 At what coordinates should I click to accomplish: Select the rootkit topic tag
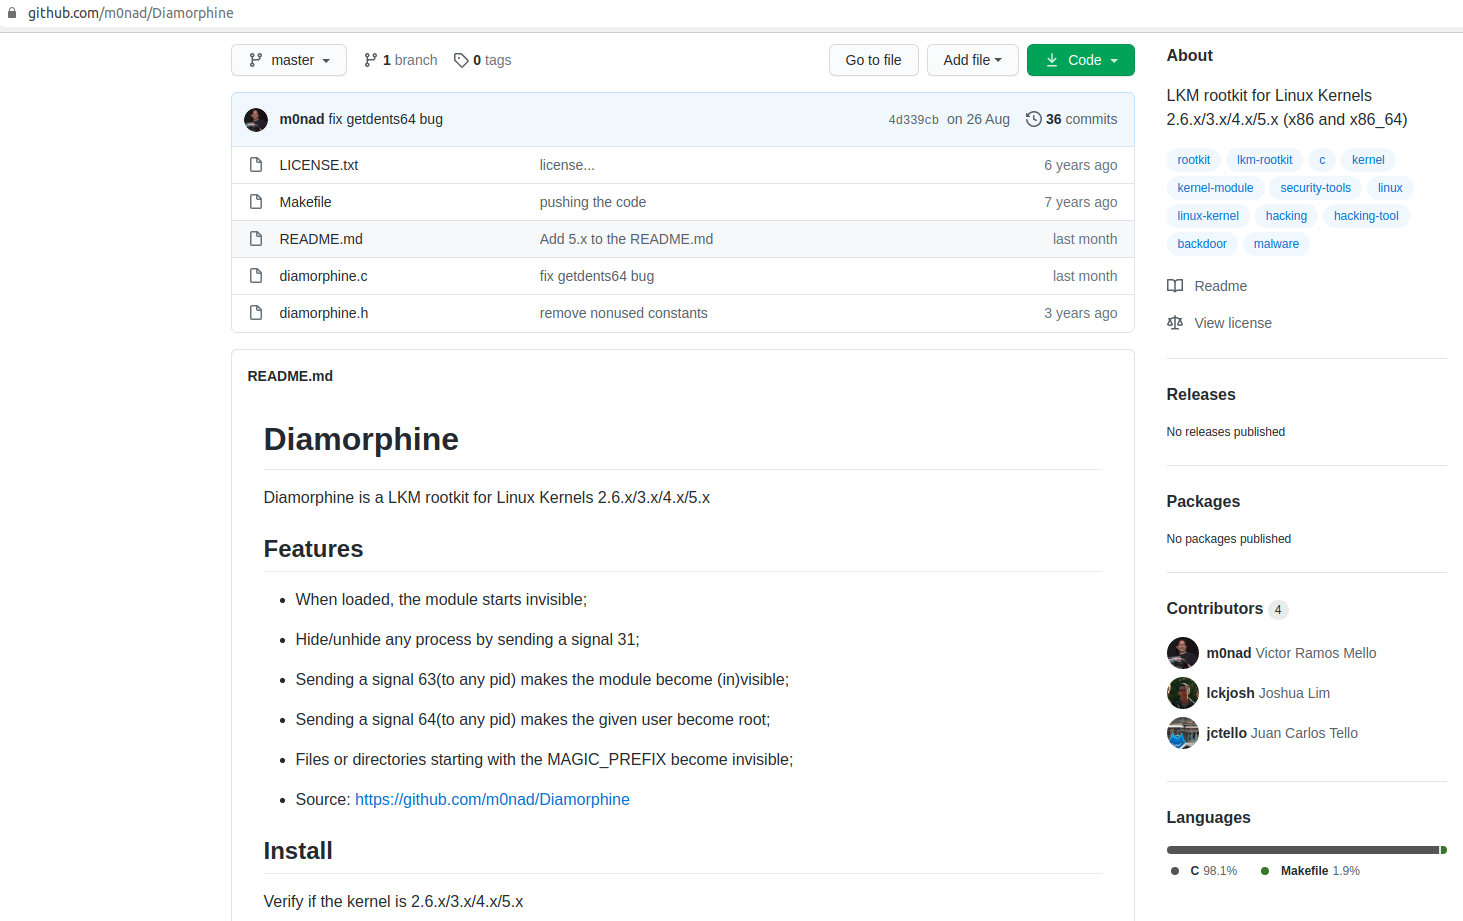tap(1194, 160)
